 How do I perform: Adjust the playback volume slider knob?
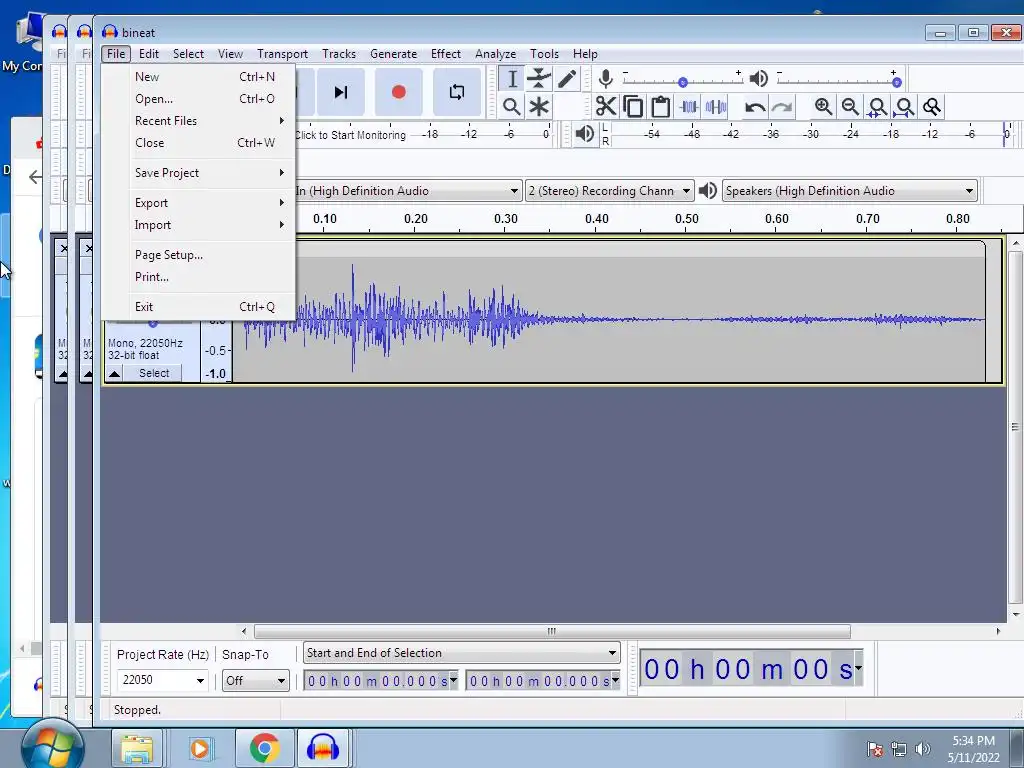(x=897, y=82)
